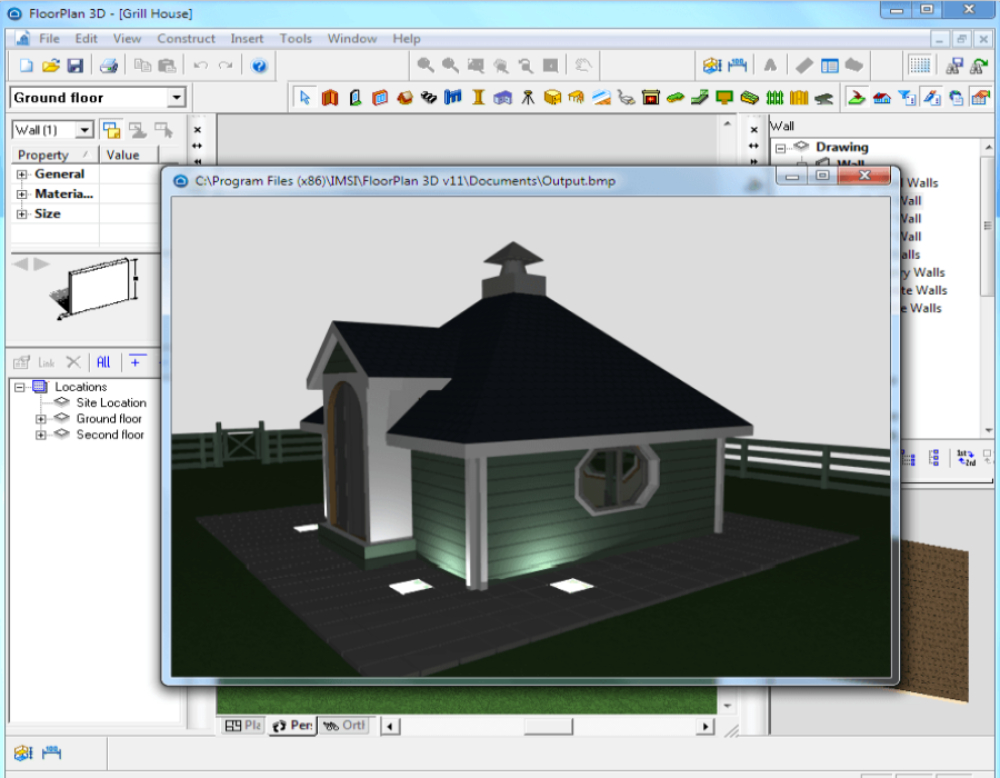This screenshot has height=778, width=1000.
Task: Open the Ground floor level dropdown
Action: pyautogui.click(x=176, y=98)
